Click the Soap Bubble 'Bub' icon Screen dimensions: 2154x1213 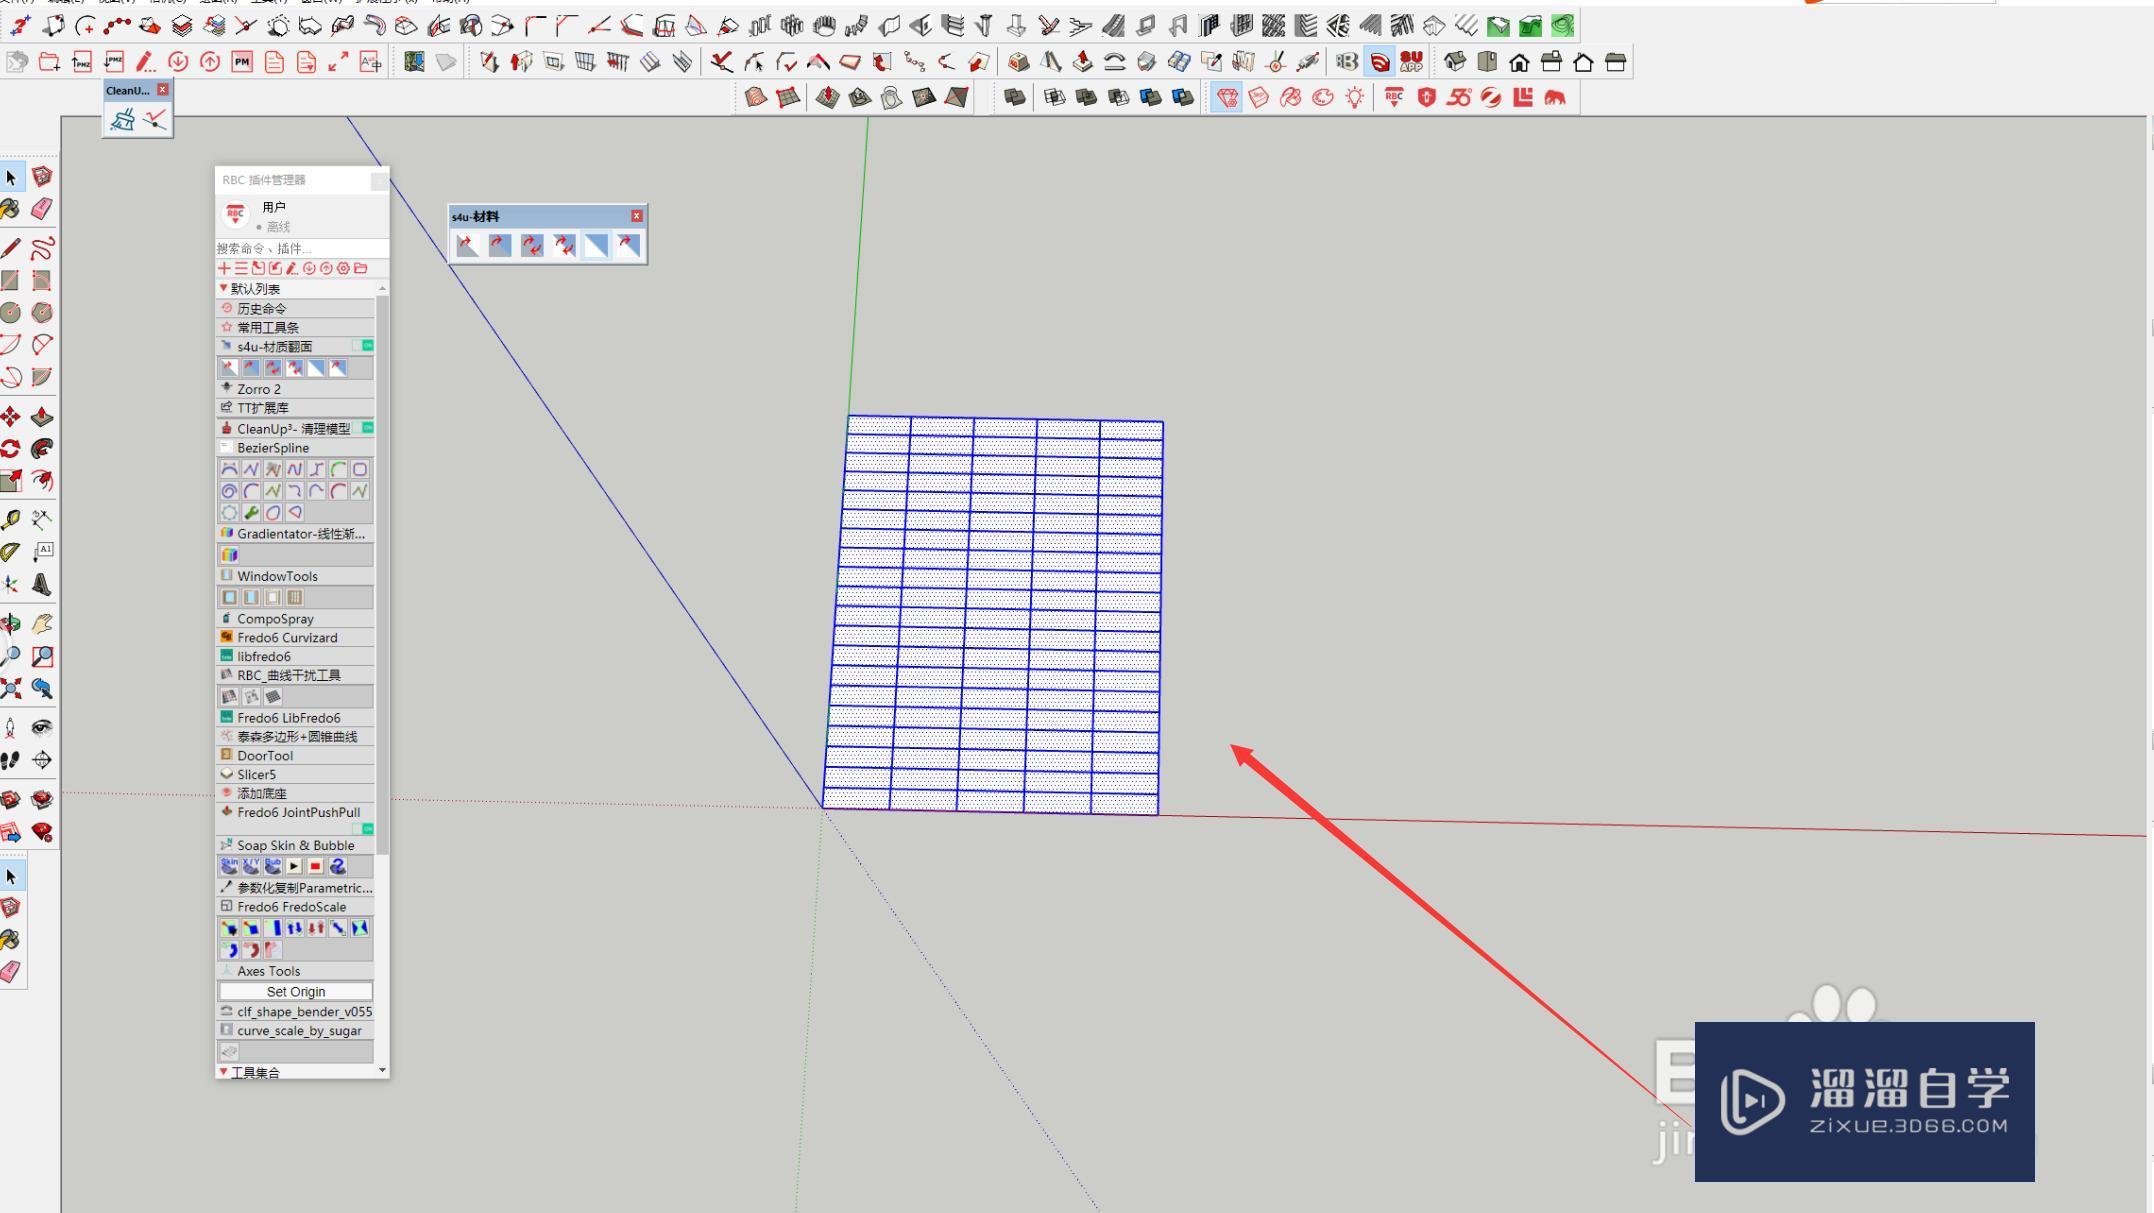273,866
